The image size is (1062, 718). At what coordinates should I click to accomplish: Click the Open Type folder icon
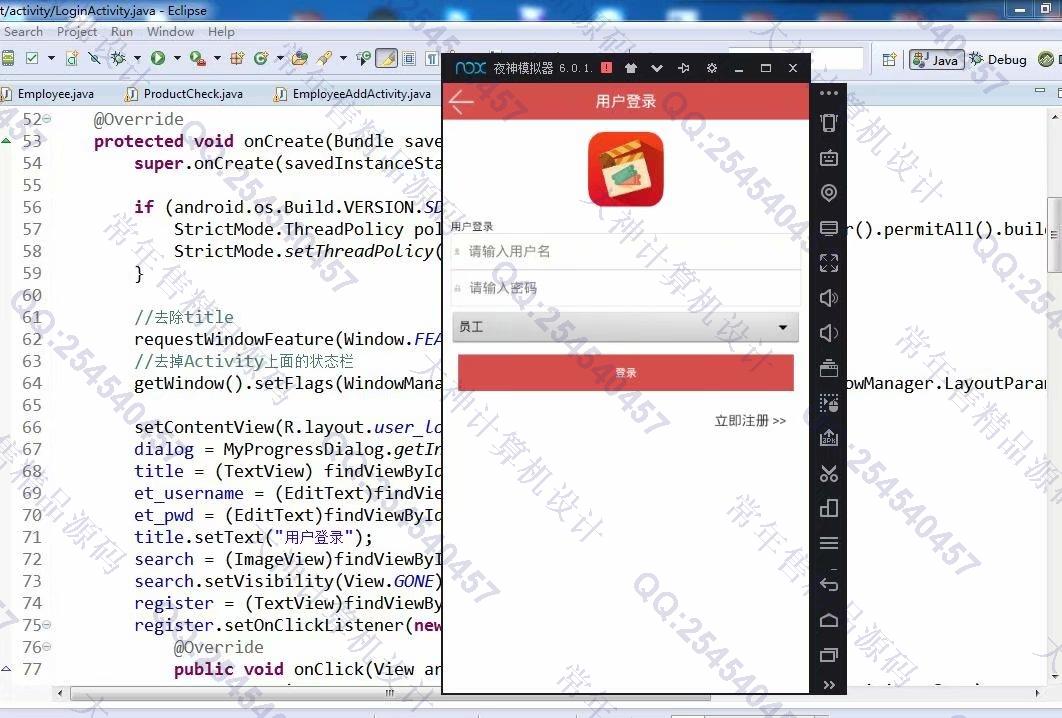pyautogui.click(x=299, y=58)
